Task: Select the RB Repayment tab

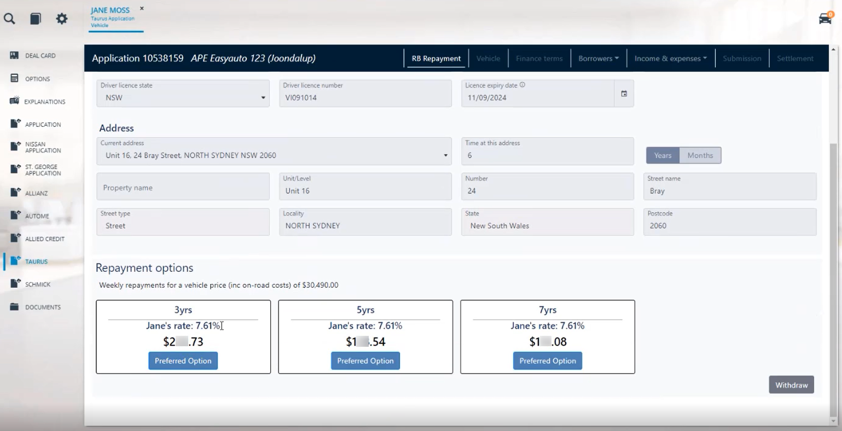Action: 436,59
